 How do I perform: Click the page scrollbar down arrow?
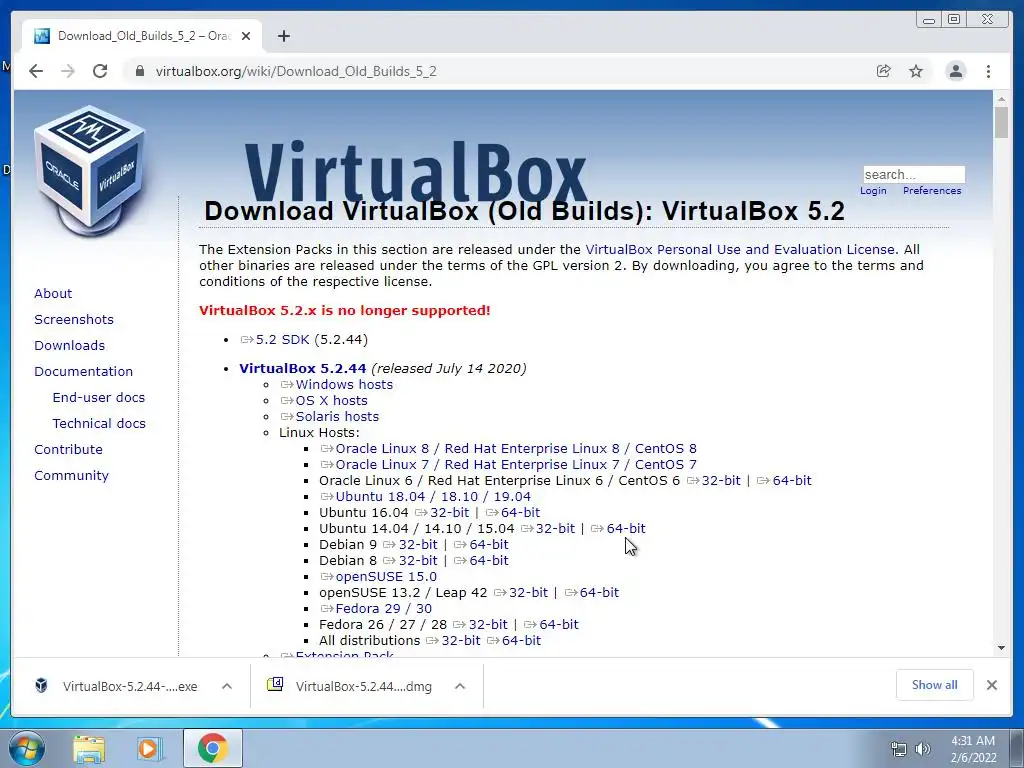pyautogui.click(x=1001, y=648)
